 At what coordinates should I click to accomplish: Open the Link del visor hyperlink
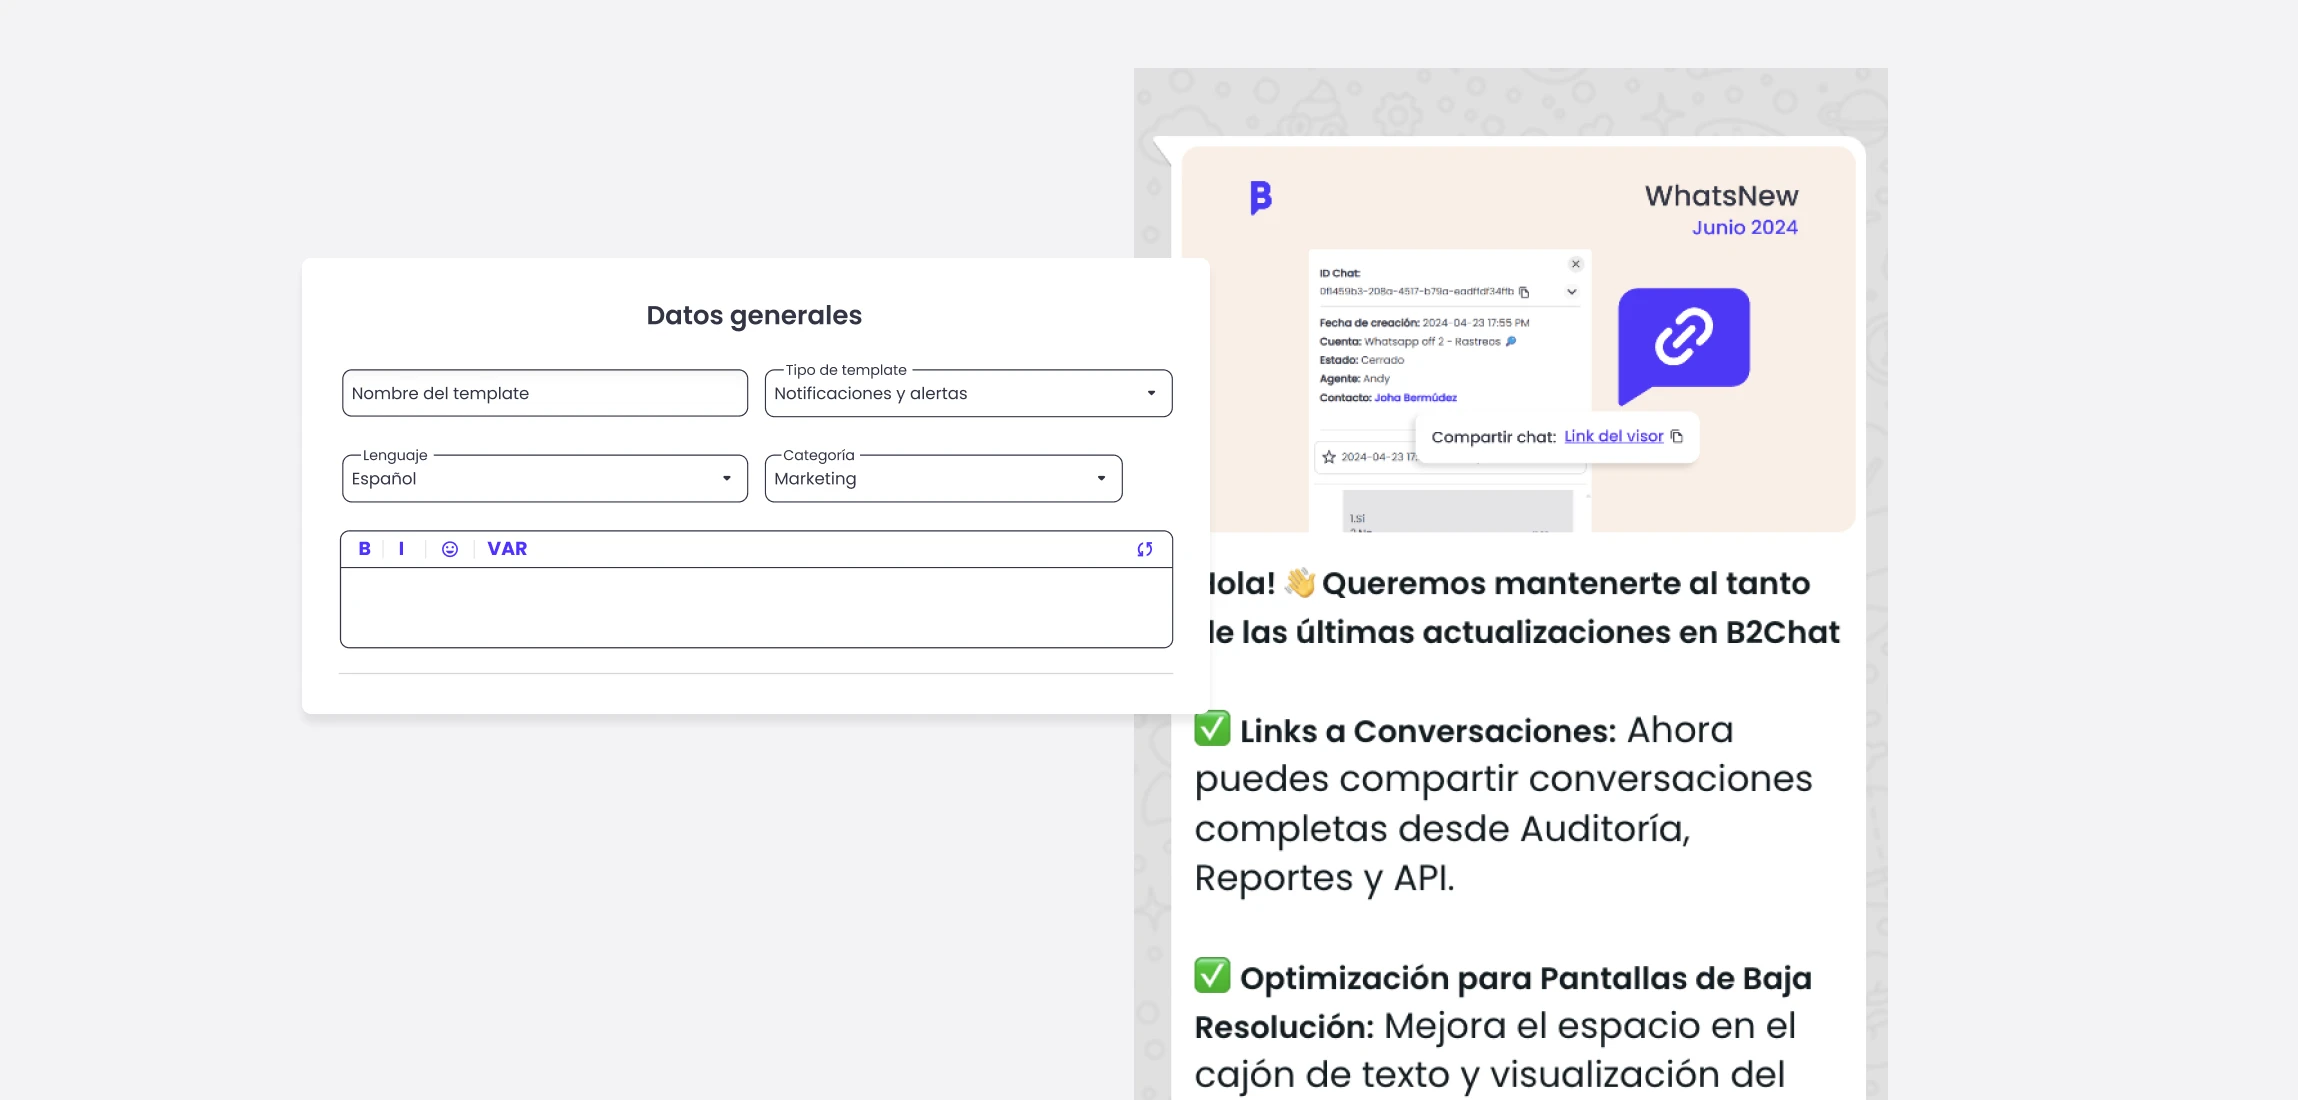[1613, 437]
